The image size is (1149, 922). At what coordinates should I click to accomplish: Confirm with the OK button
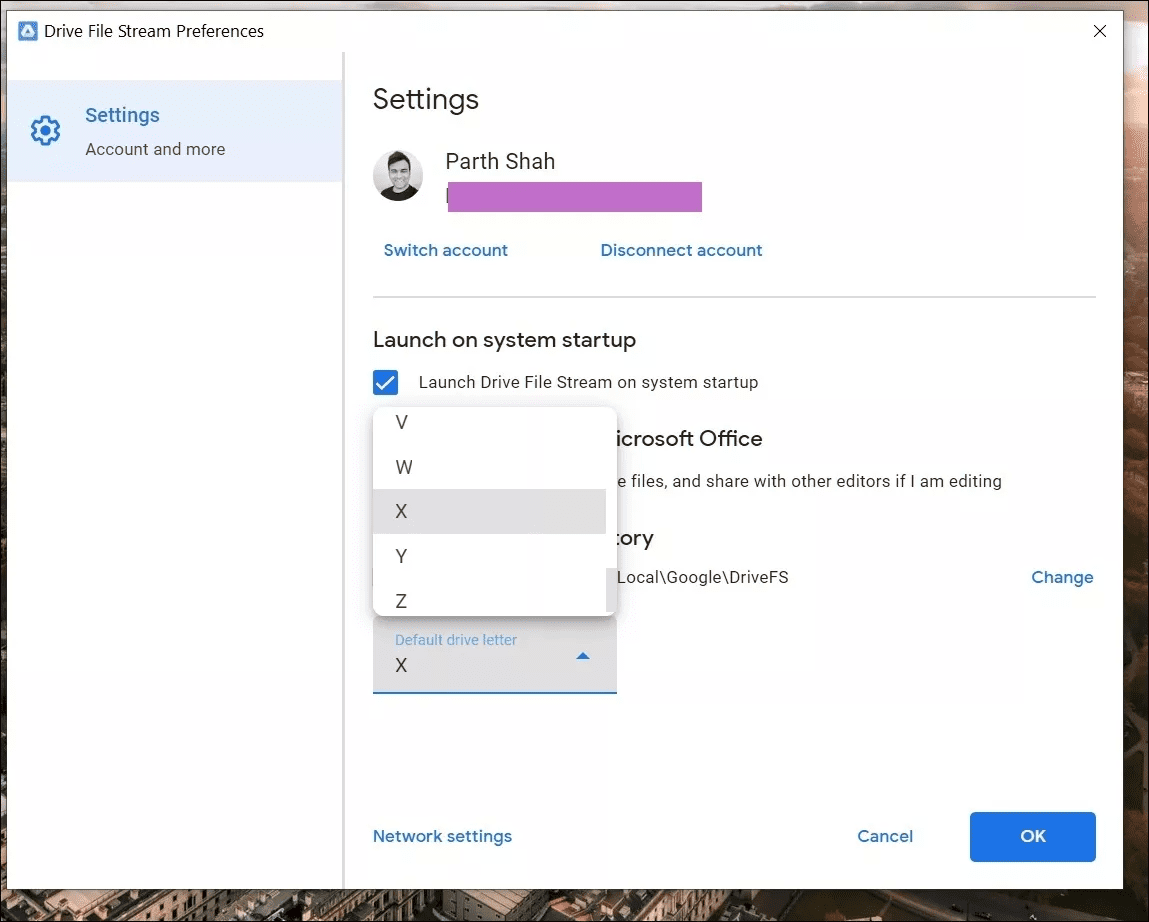(x=1032, y=836)
